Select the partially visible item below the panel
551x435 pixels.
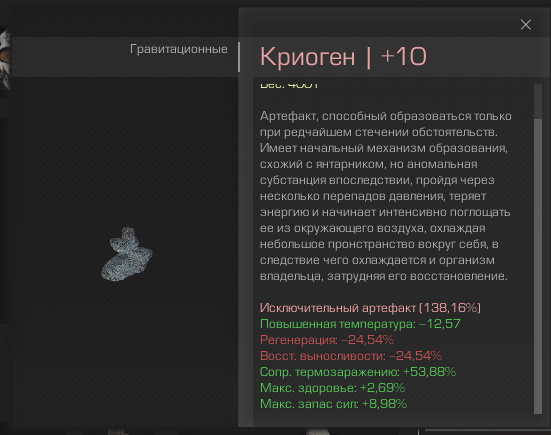pos(318,431)
